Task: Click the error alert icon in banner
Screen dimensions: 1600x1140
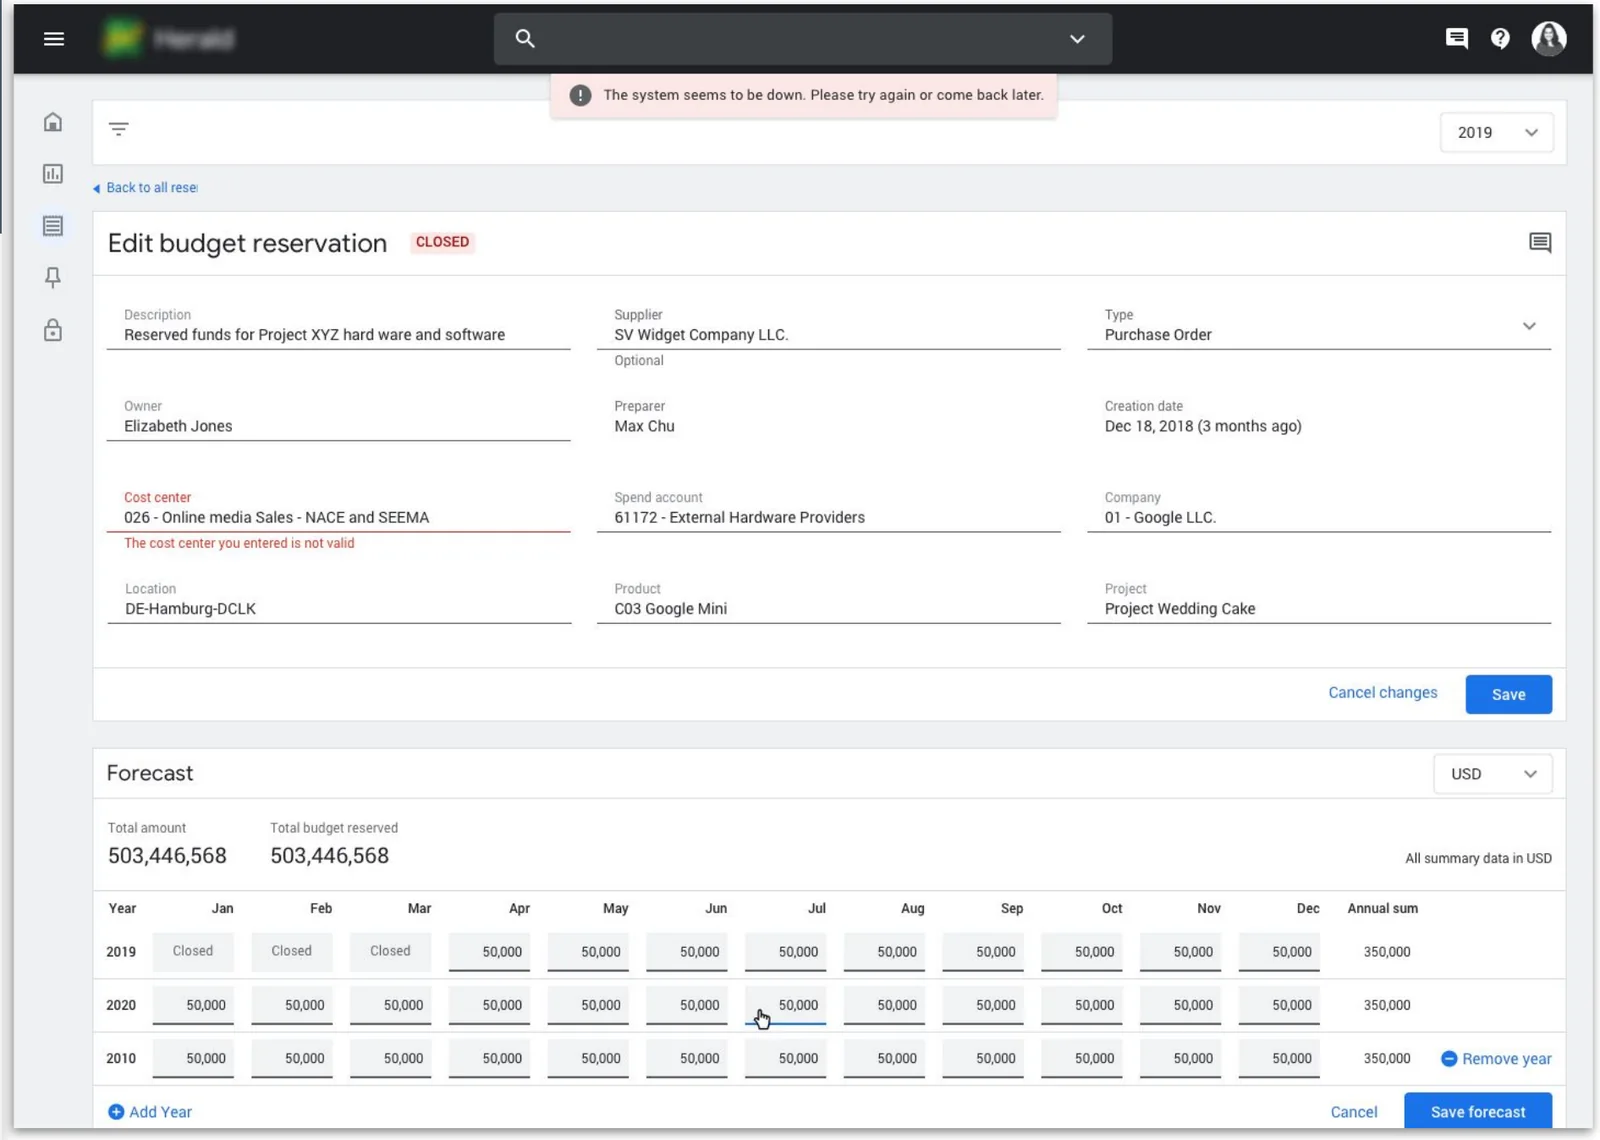Action: [x=580, y=95]
